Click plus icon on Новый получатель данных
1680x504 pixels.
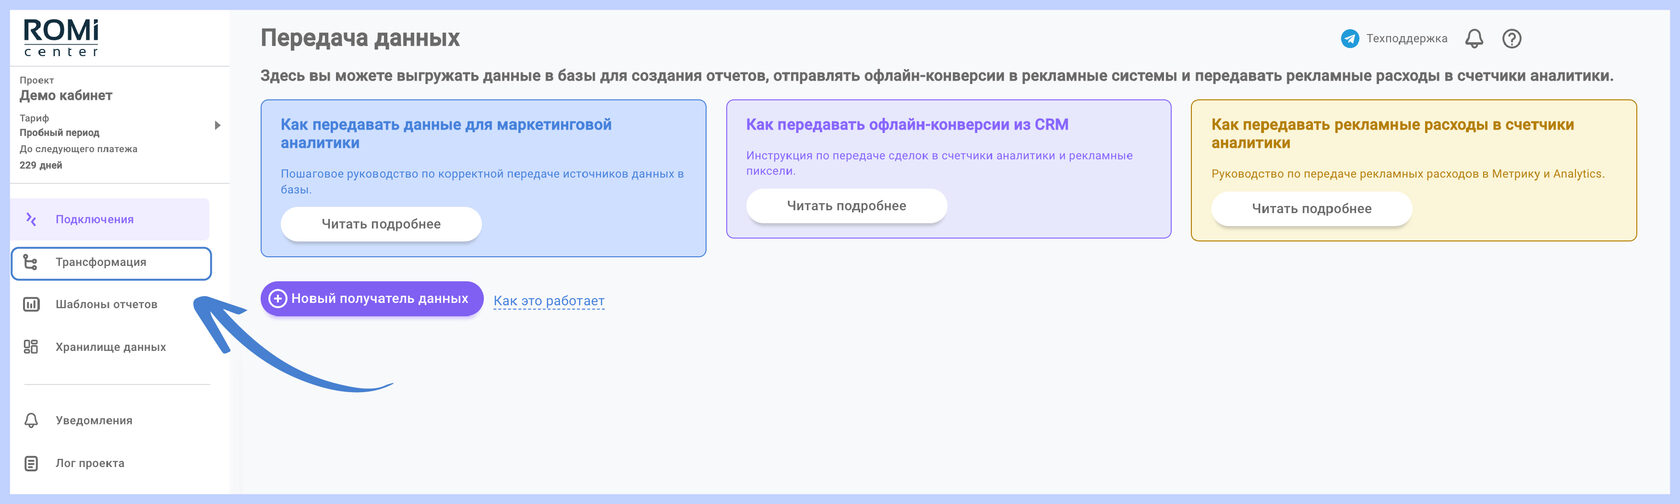click(278, 298)
